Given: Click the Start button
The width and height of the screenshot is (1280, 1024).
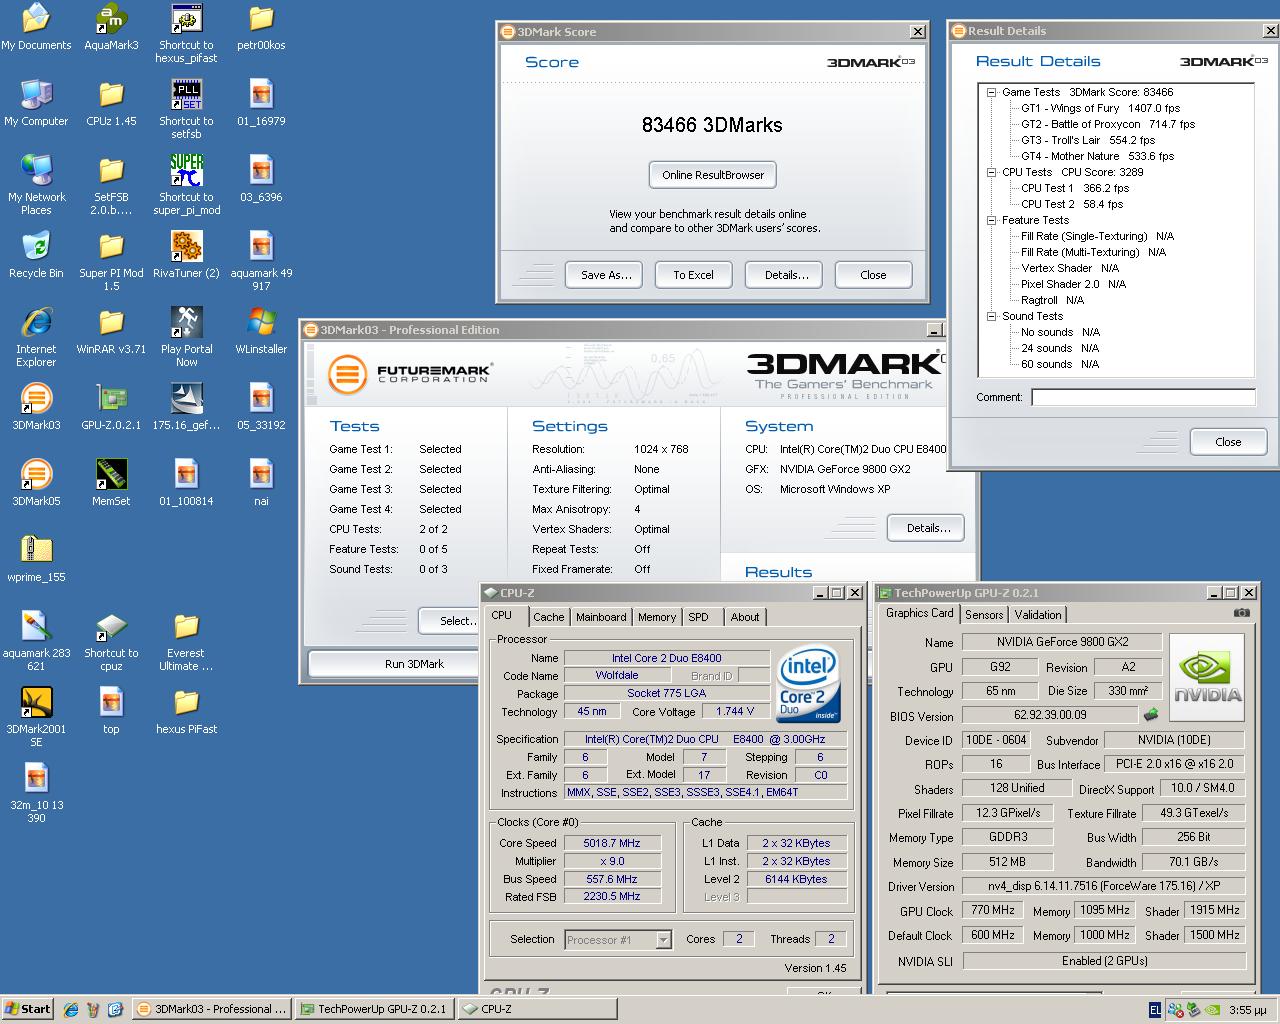Looking at the screenshot, I should click(x=27, y=1009).
